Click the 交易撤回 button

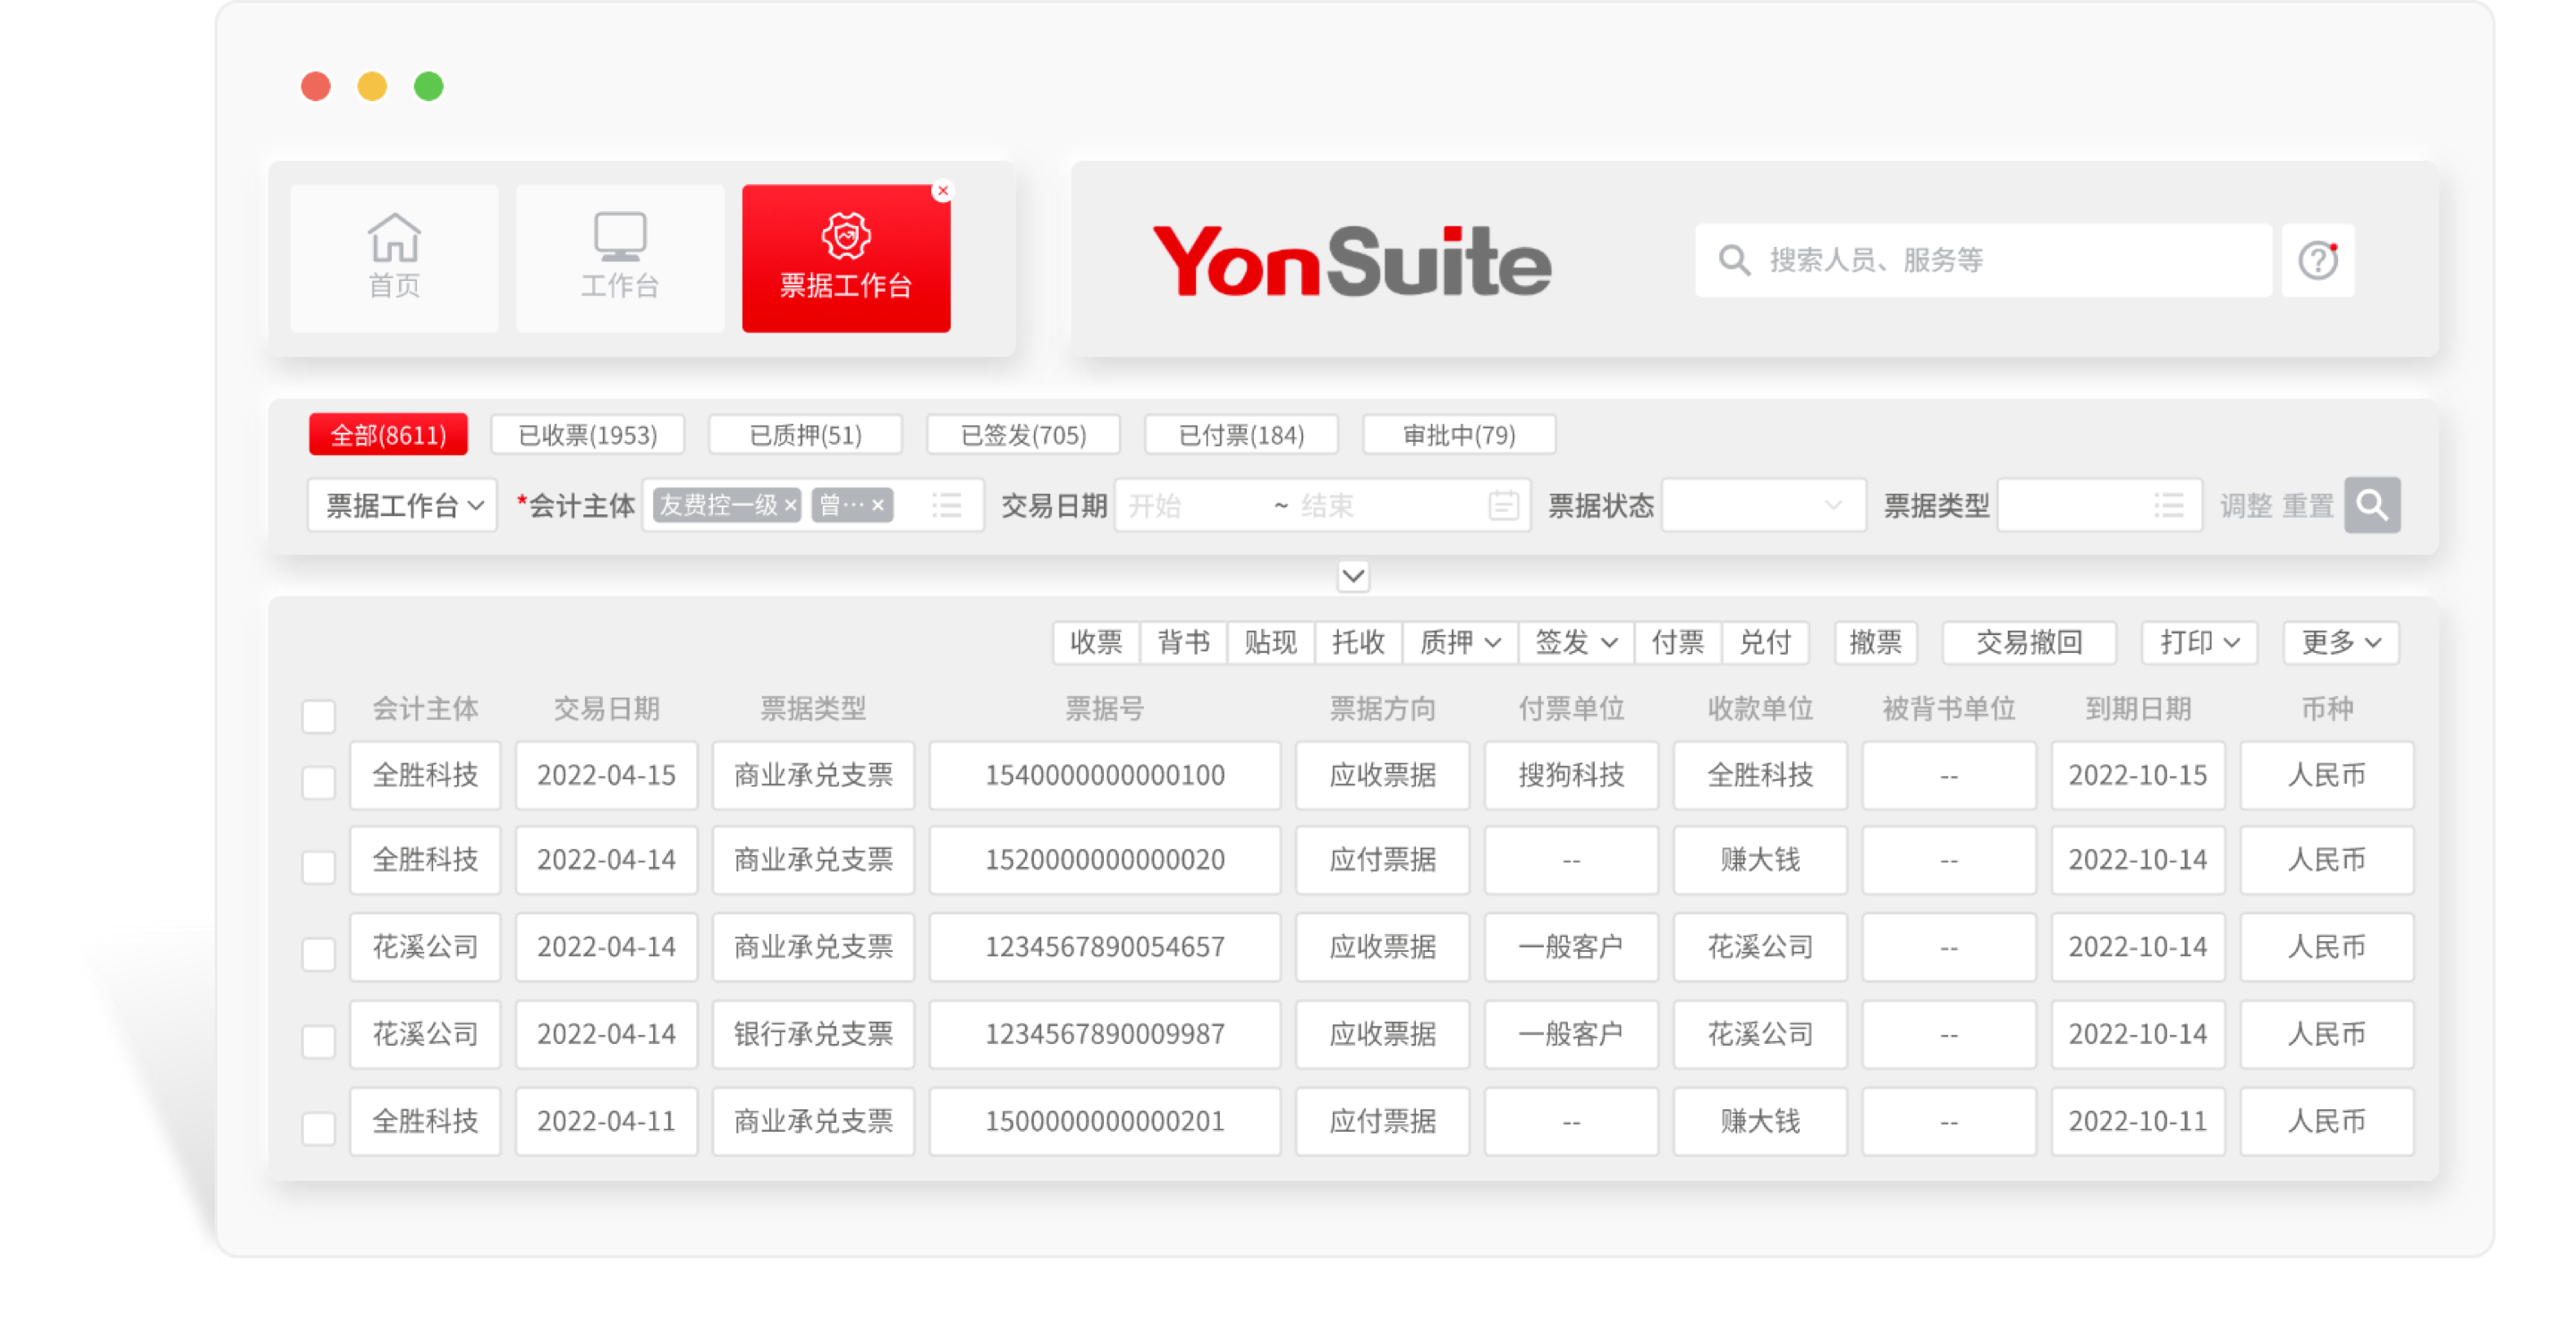(x=2028, y=643)
